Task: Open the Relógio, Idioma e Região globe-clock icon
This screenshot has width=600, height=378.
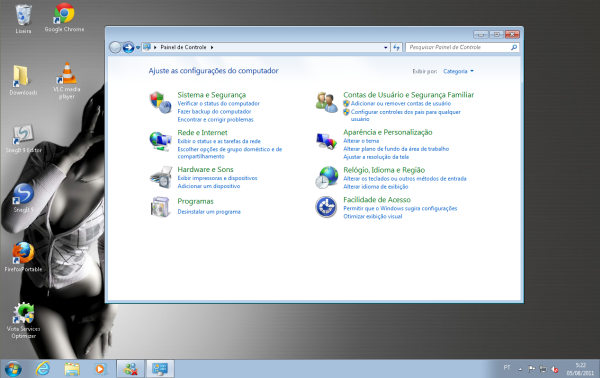Action: [327, 178]
